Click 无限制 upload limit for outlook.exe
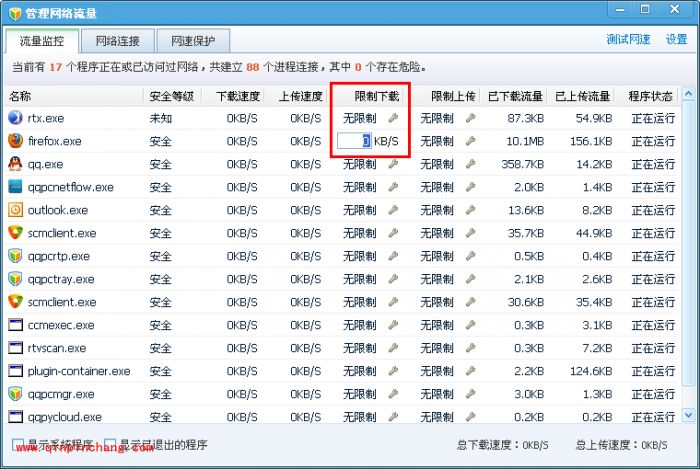Viewport: 700px width, 469px height. [437, 210]
